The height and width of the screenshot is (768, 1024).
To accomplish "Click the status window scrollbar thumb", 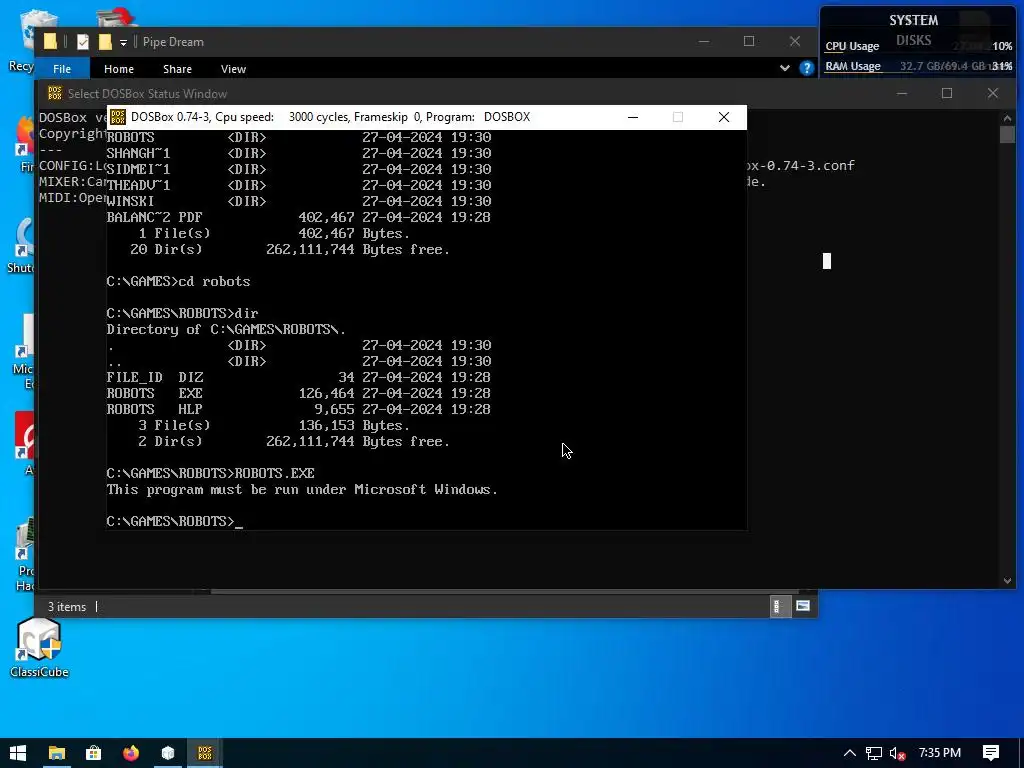I will (1007, 134).
